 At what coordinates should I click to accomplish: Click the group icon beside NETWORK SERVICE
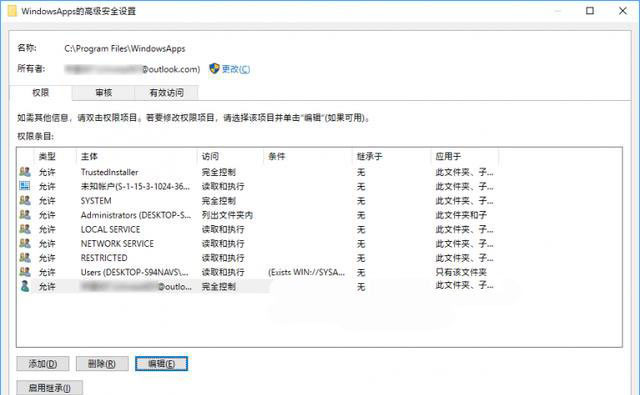click(25, 243)
